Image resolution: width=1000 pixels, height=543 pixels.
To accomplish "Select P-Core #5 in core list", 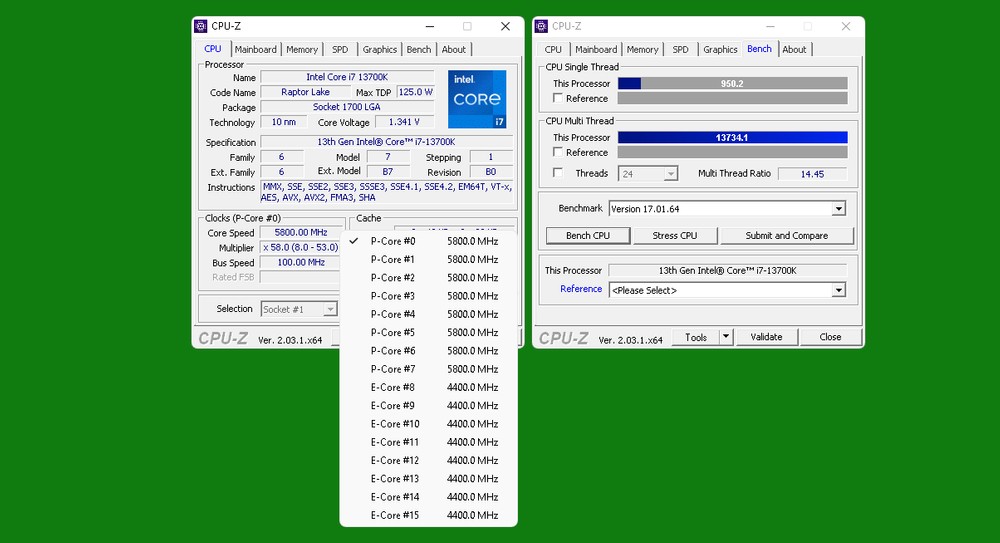I will pyautogui.click(x=428, y=332).
